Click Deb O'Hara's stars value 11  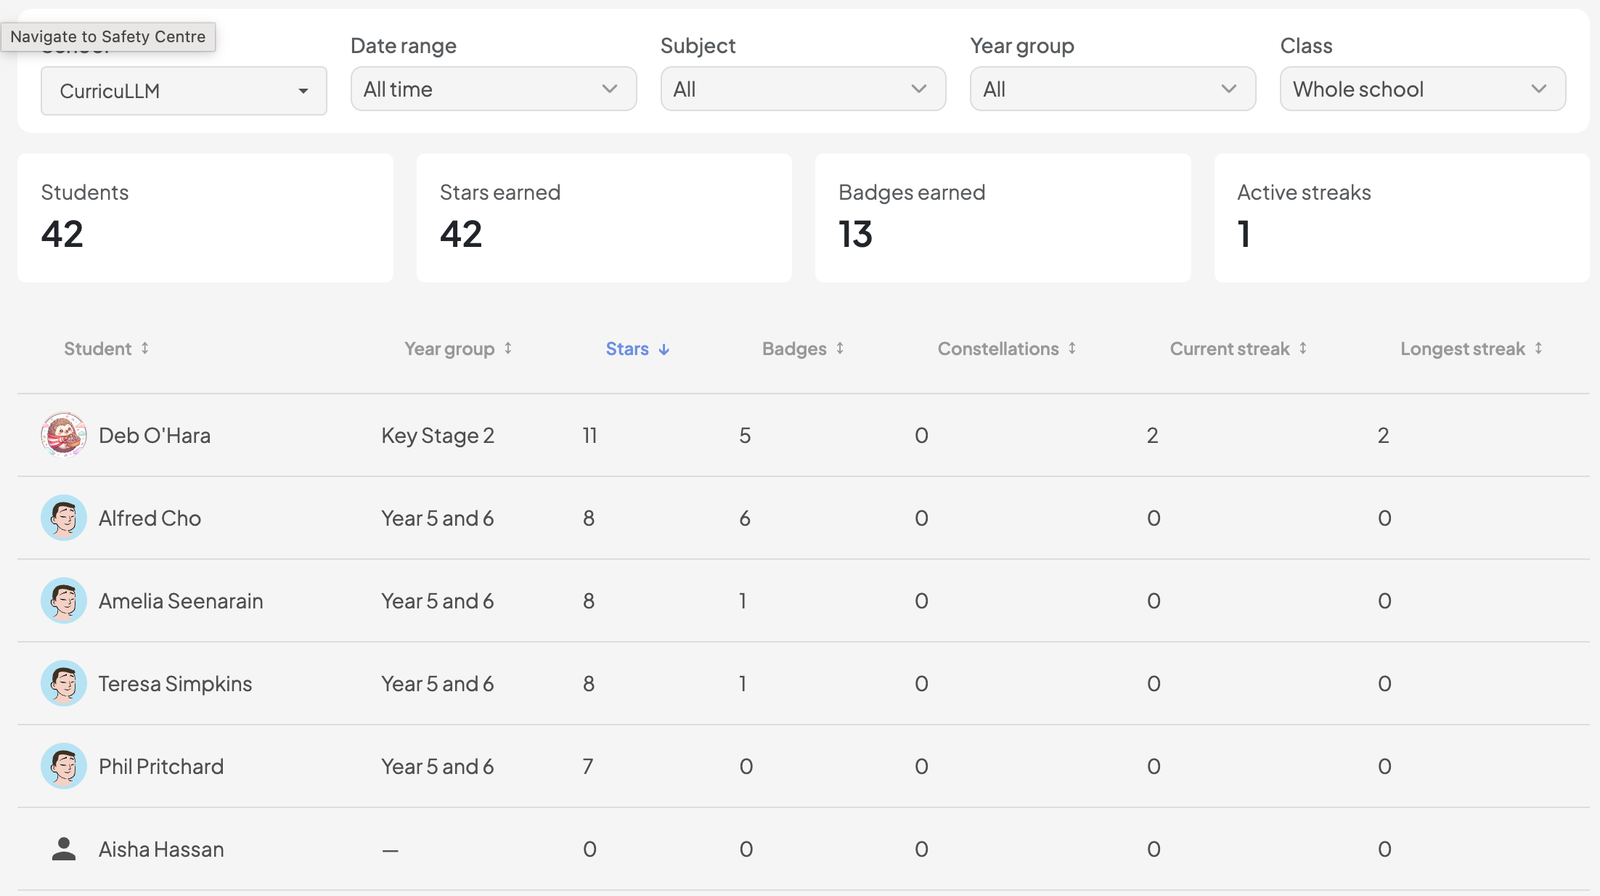pyautogui.click(x=590, y=436)
